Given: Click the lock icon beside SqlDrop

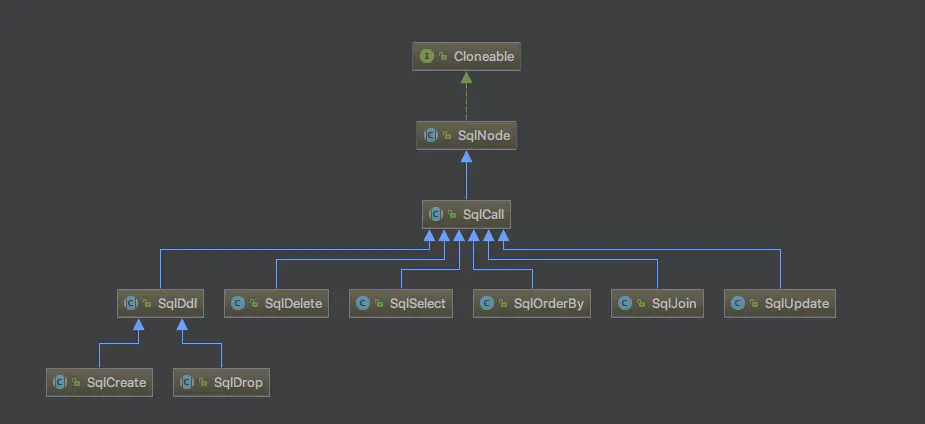Looking at the screenshot, I should [204, 382].
